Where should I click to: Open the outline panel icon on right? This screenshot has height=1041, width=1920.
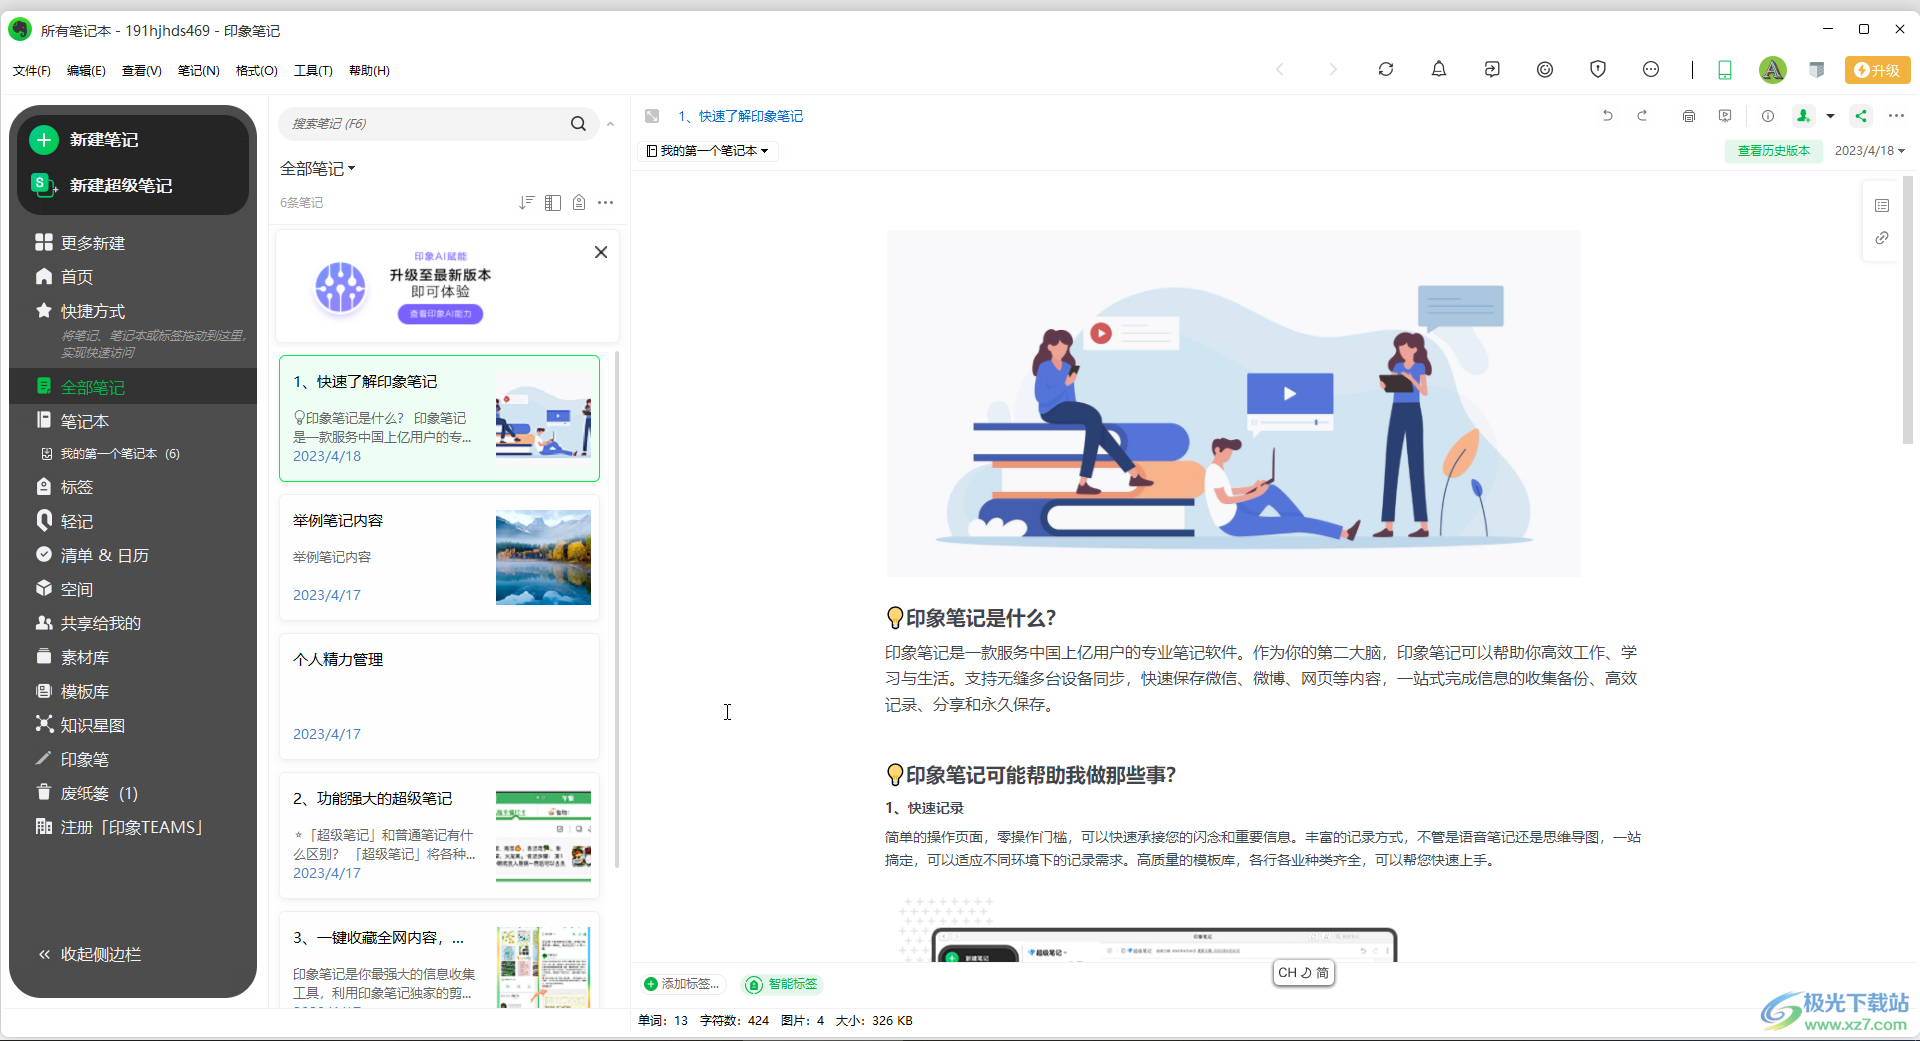click(x=1882, y=205)
